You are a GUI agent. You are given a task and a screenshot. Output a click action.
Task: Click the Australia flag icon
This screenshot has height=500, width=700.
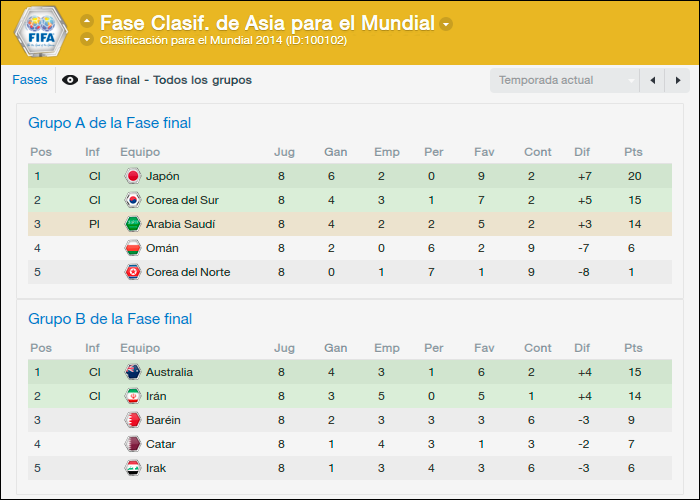point(133,372)
